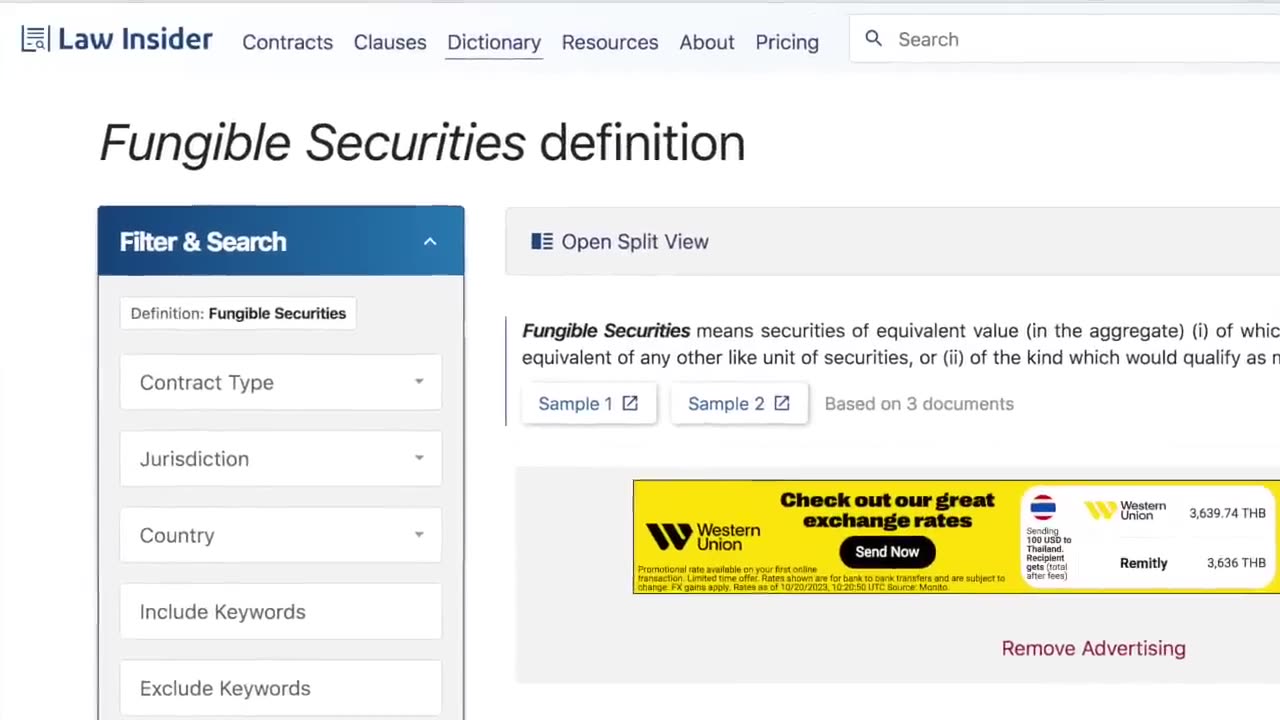Click the Thailand flag icon in the ad

pos(1043,507)
